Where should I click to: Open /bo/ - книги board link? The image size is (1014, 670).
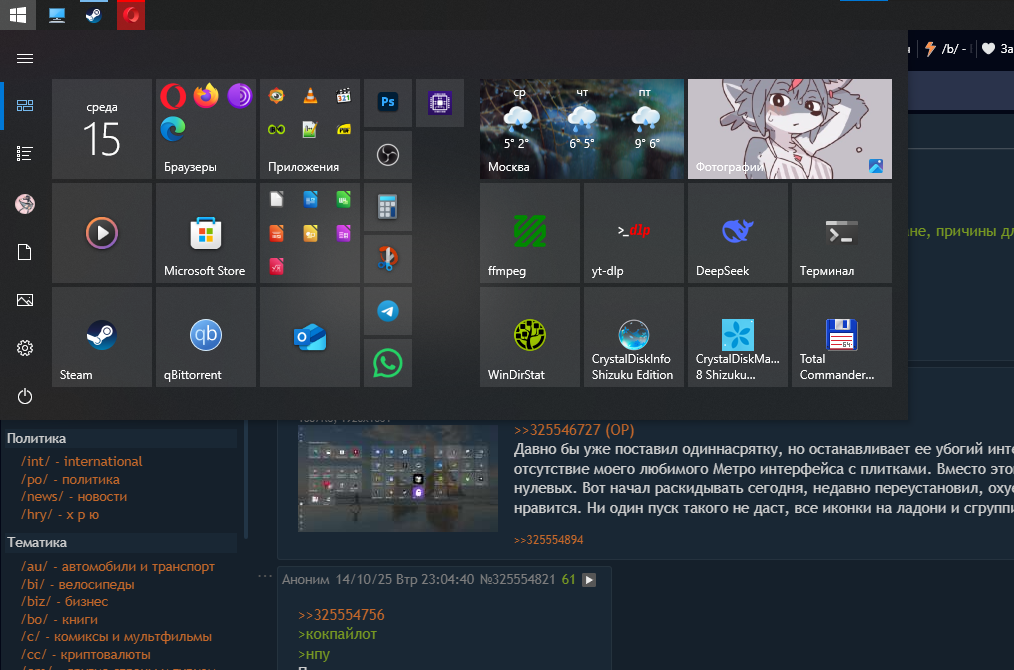click(x=59, y=619)
